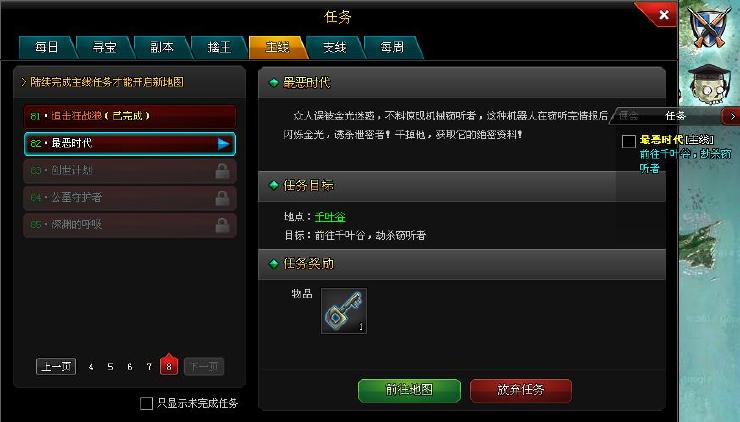Switch to the 每日 tab
Screen dimensions: 740x422
click(47, 48)
